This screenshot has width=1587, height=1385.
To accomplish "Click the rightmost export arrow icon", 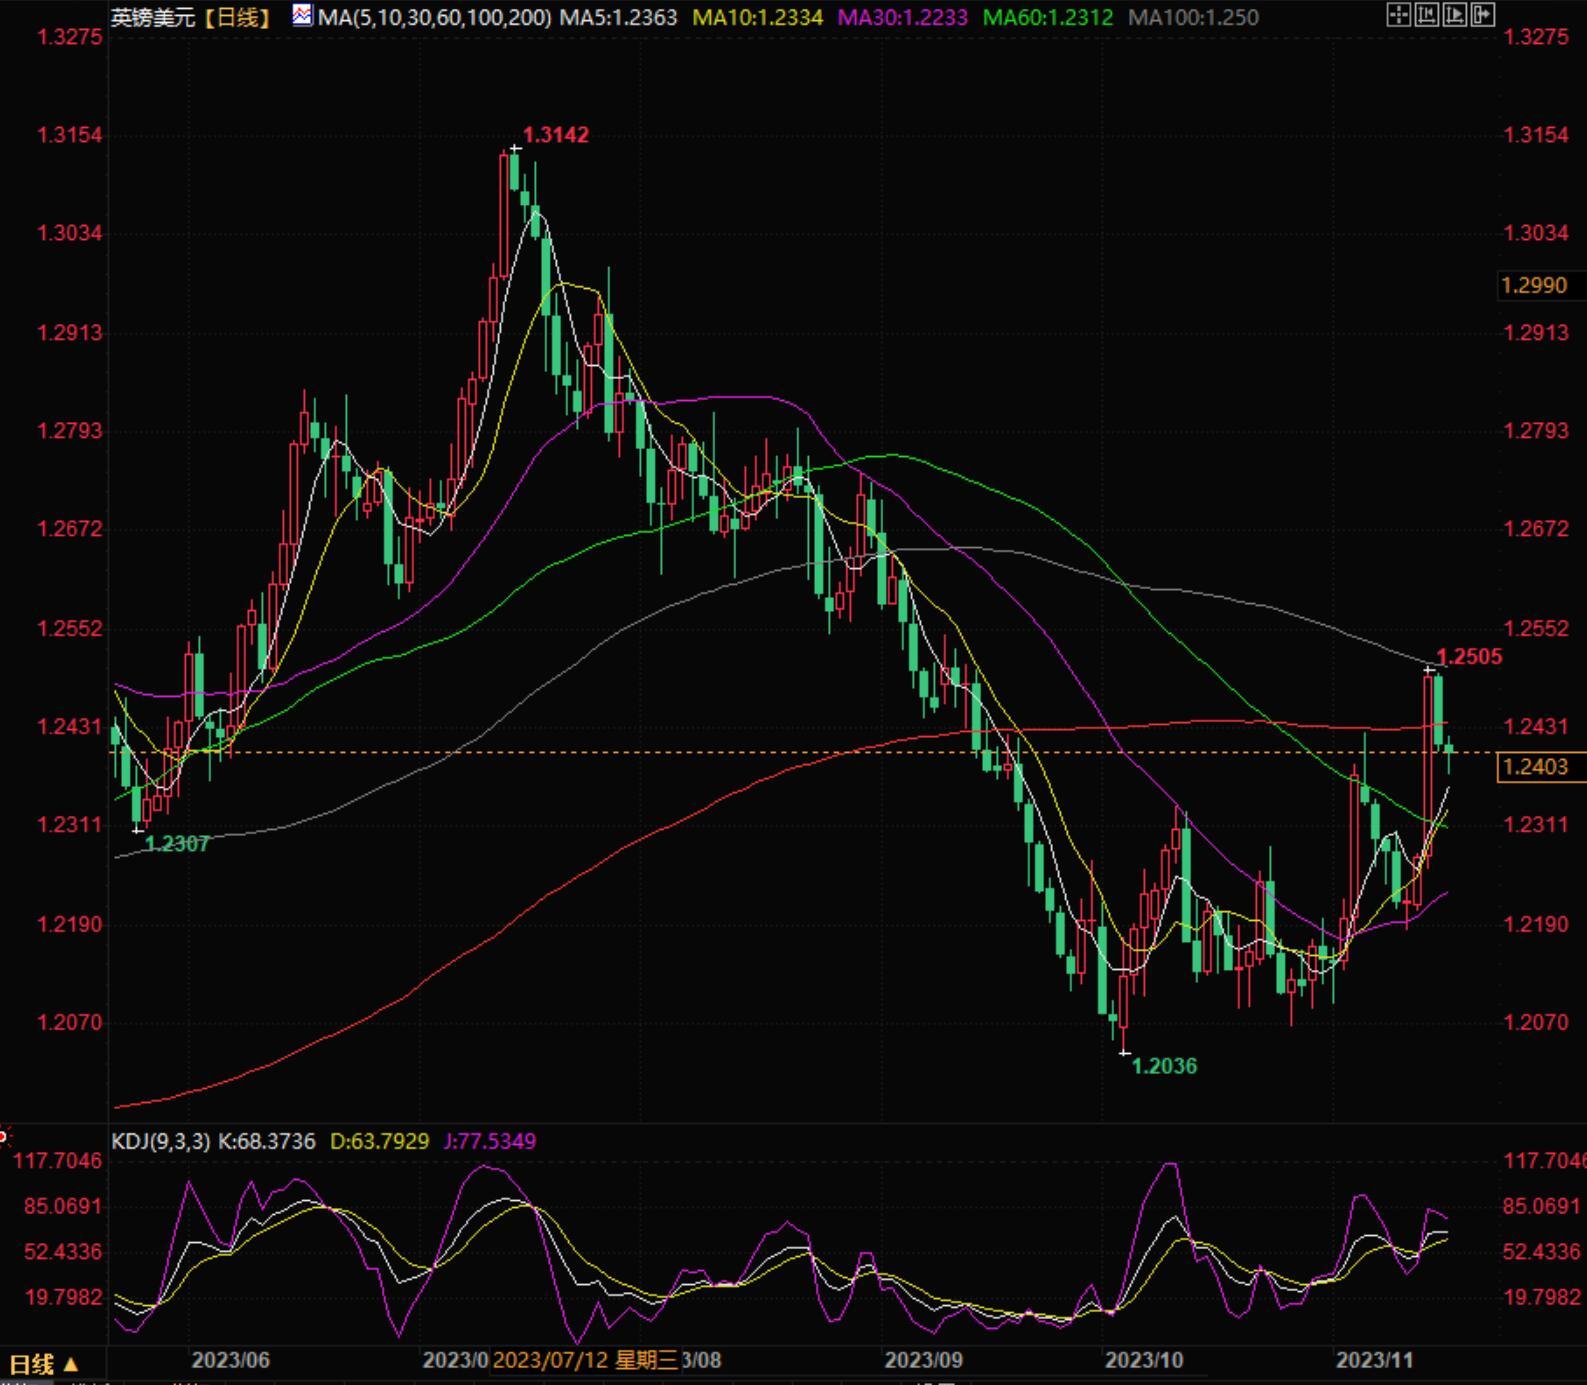I will [x=1482, y=14].
